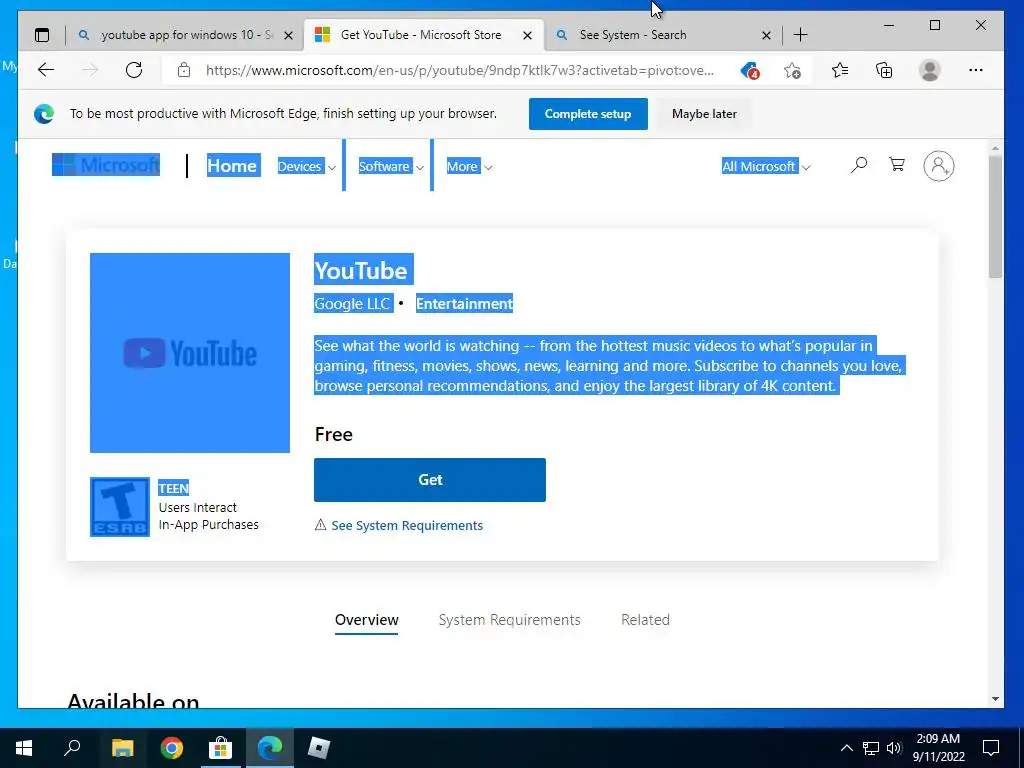Search Microsoft.com with magnifier icon
The width and height of the screenshot is (1024, 768).
point(859,165)
